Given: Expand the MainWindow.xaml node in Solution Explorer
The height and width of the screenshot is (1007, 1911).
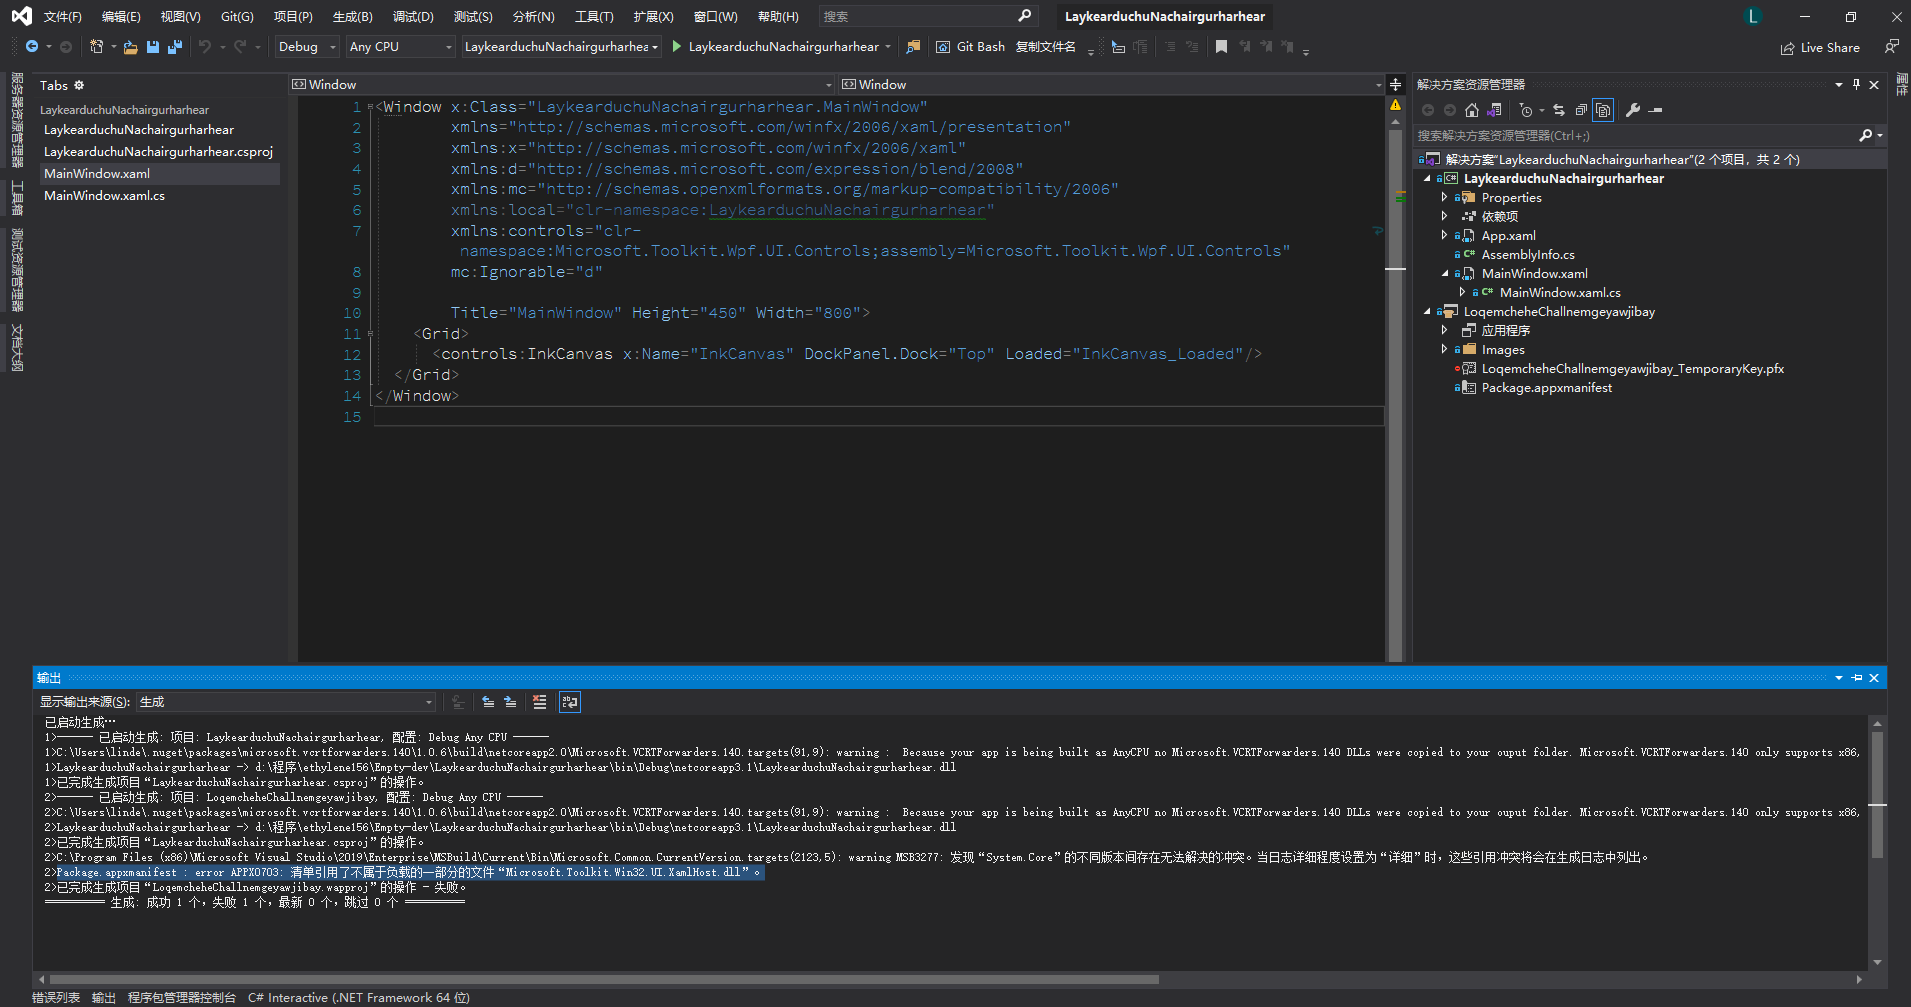Looking at the screenshot, I should point(1443,273).
